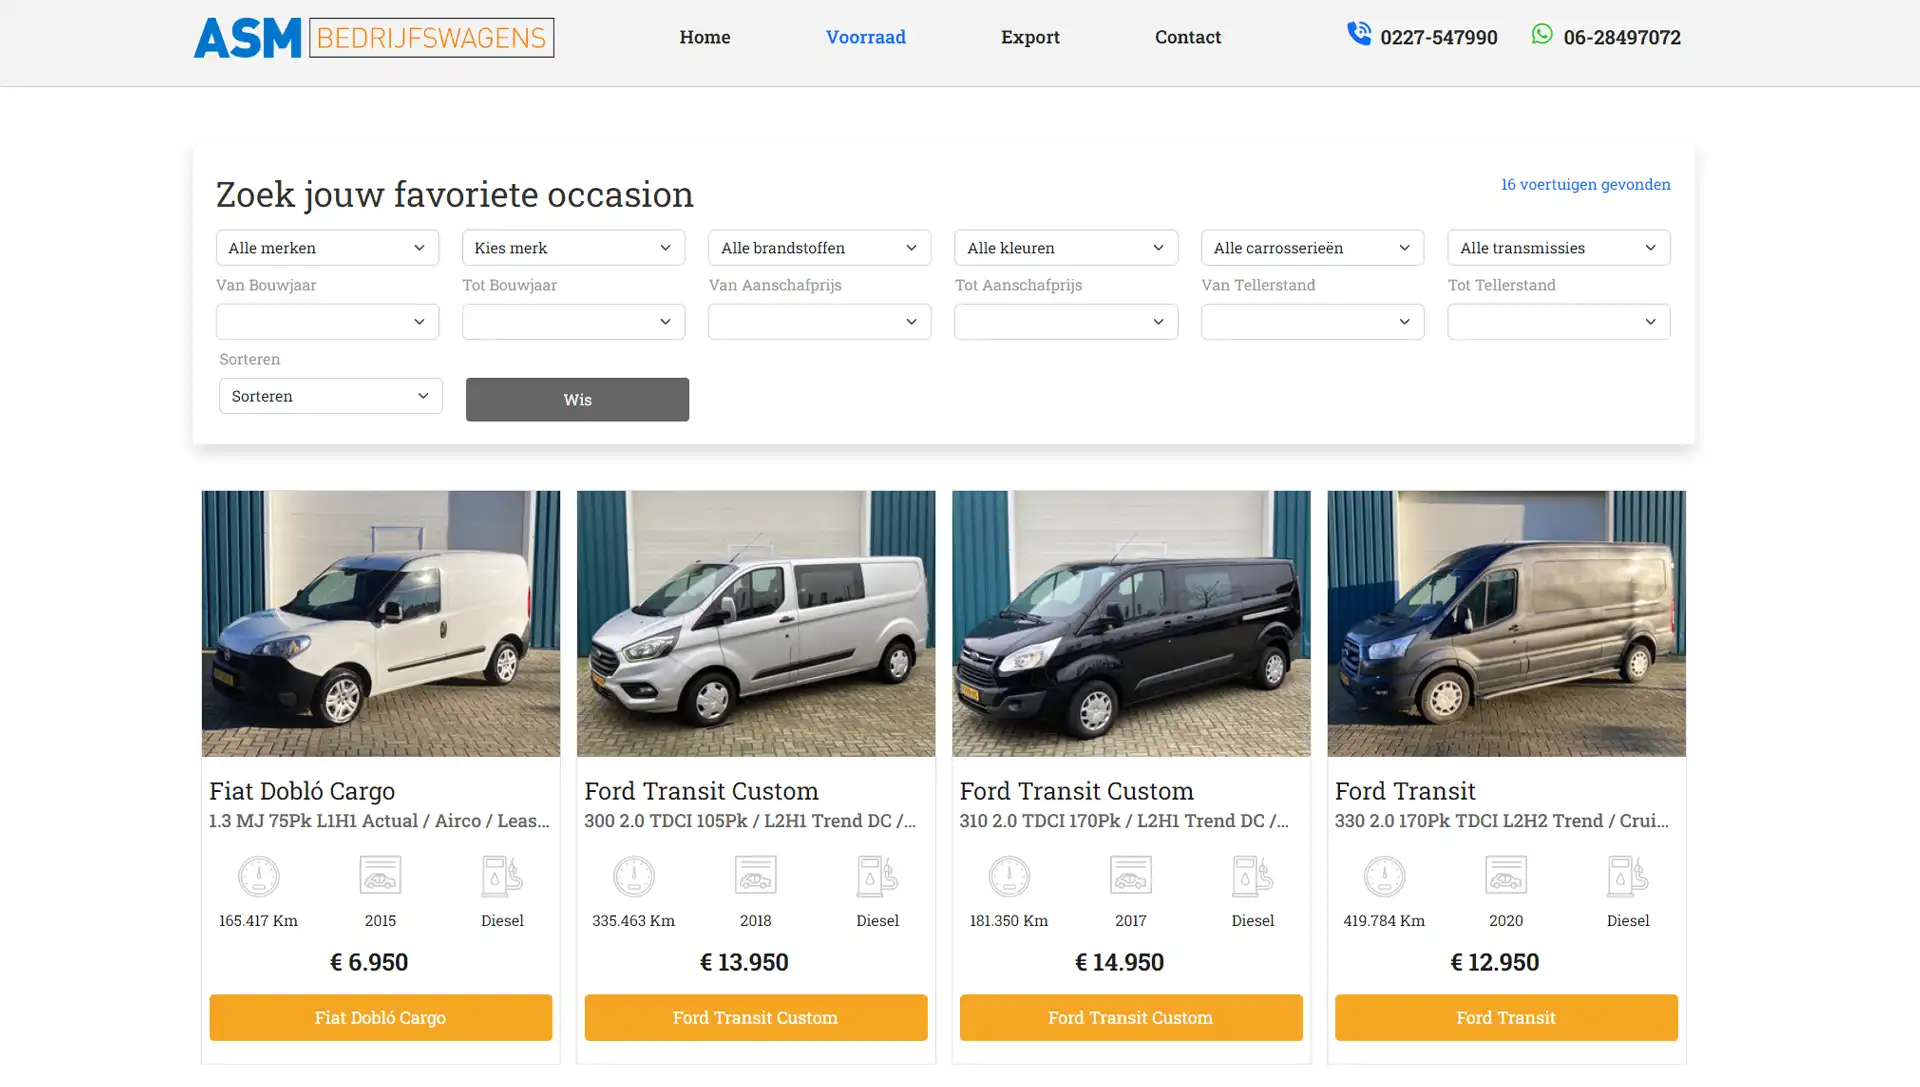Open the Tot Aanschafprijs dropdown
The width and height of the screenshot is (1920, 1087).
(x=1065, y=321)
